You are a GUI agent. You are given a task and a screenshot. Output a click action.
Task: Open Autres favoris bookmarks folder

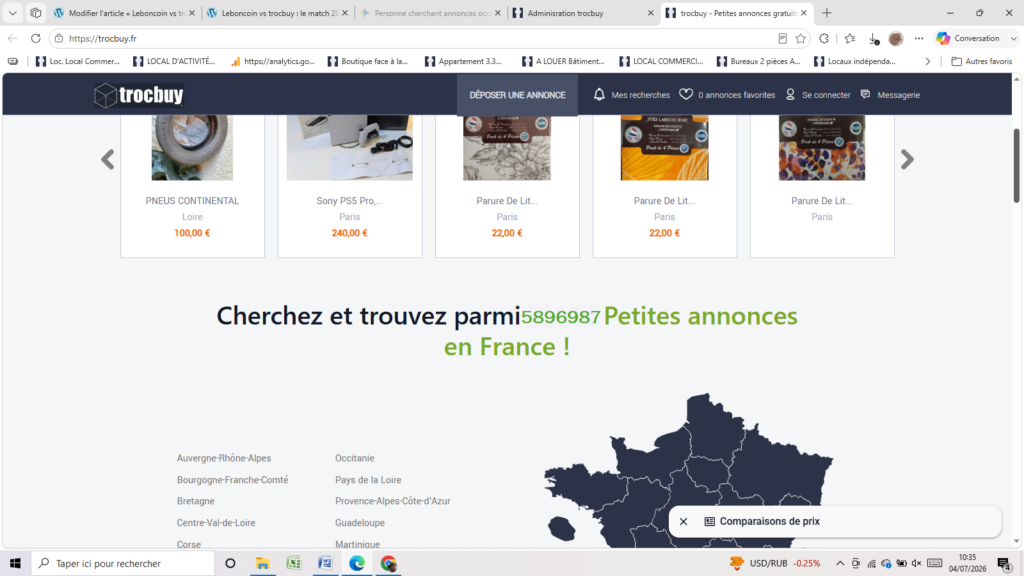coord(982,61)
